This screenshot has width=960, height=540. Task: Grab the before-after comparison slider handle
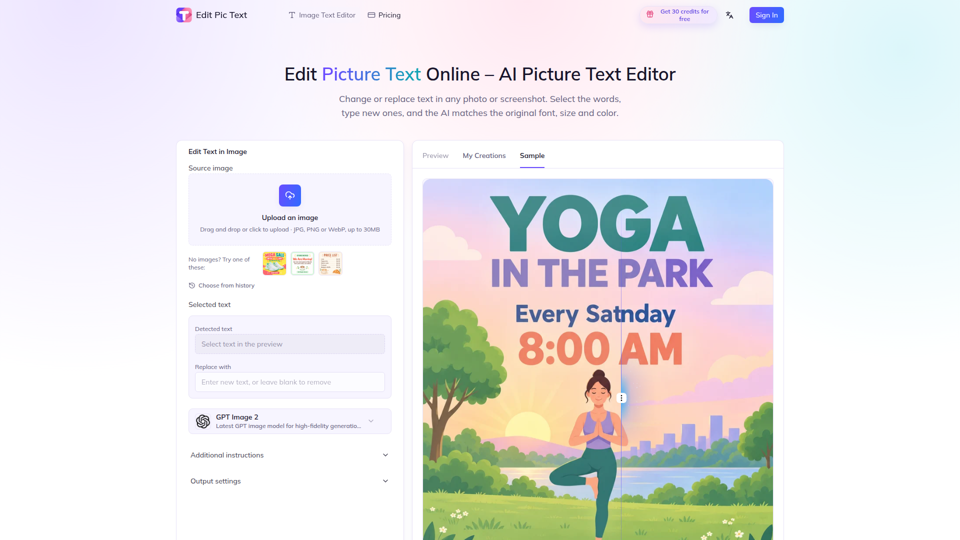[621, 398]
